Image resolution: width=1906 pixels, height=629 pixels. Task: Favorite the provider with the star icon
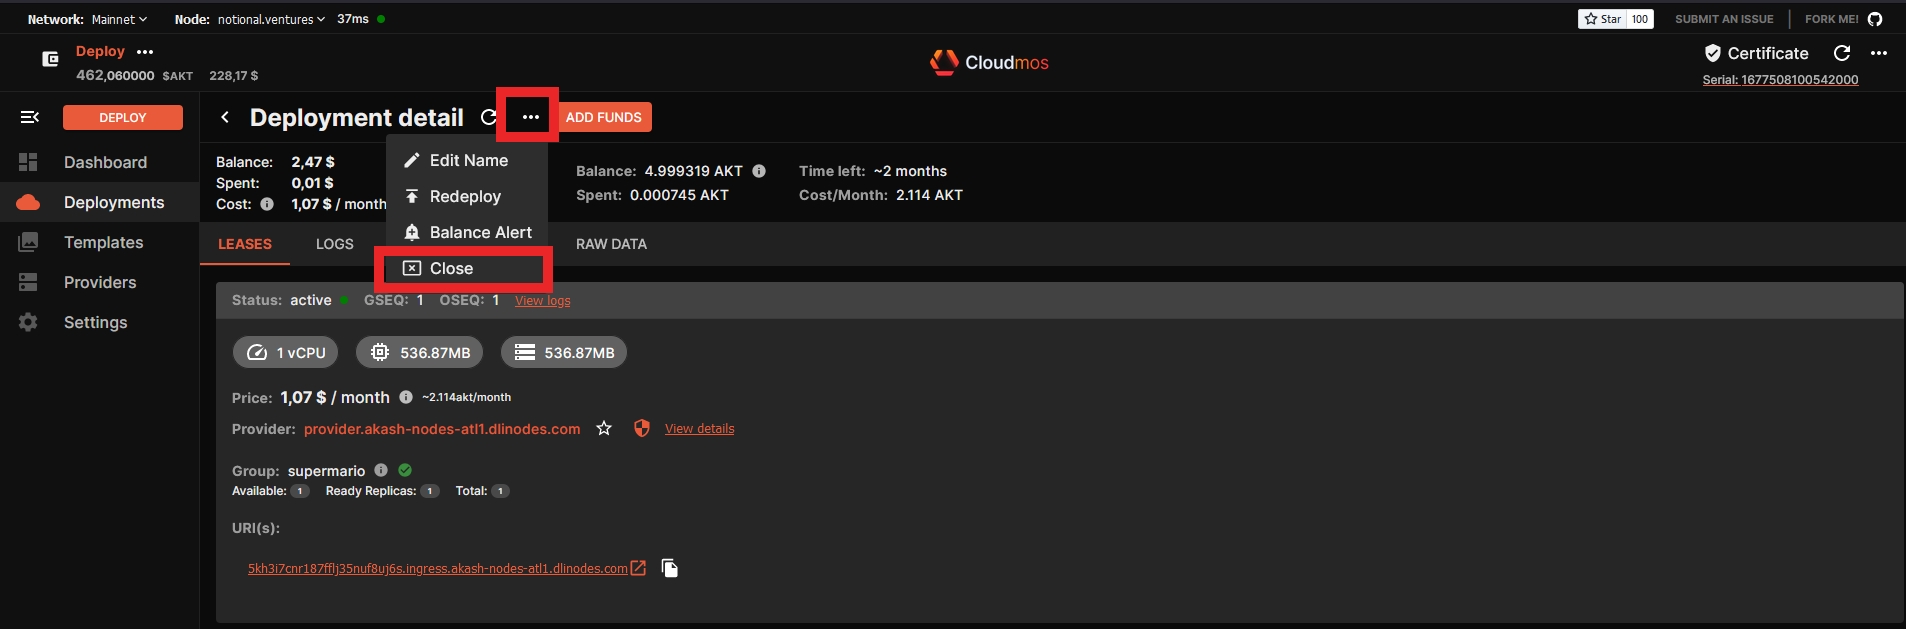coord(604,428)
